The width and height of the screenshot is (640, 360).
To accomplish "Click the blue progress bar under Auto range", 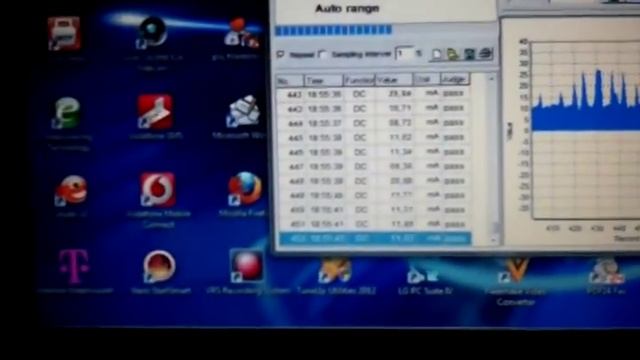I will [333, 30].
